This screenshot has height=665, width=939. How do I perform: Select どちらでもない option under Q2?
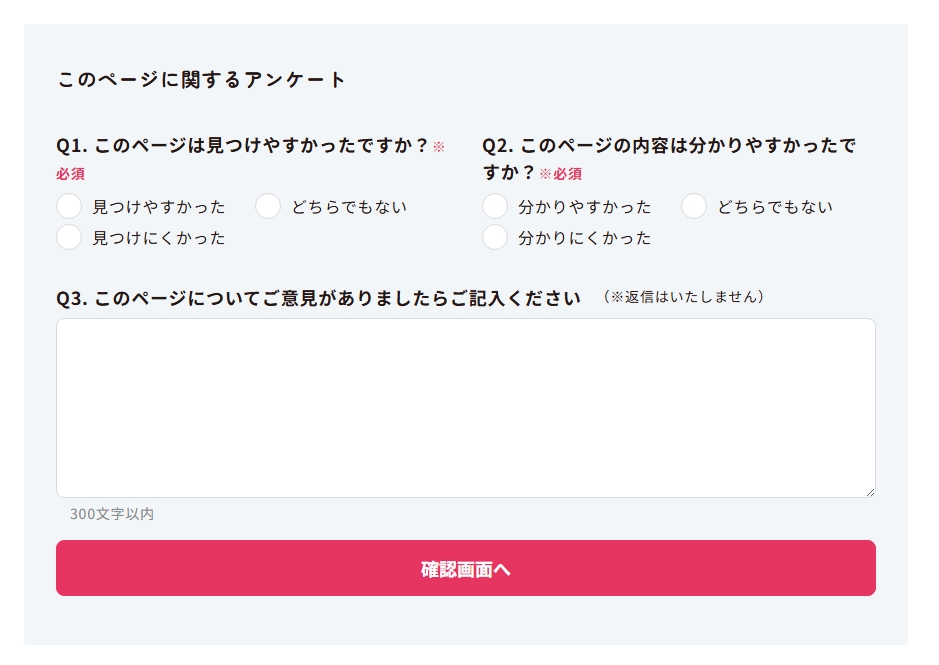click(694, 207)
